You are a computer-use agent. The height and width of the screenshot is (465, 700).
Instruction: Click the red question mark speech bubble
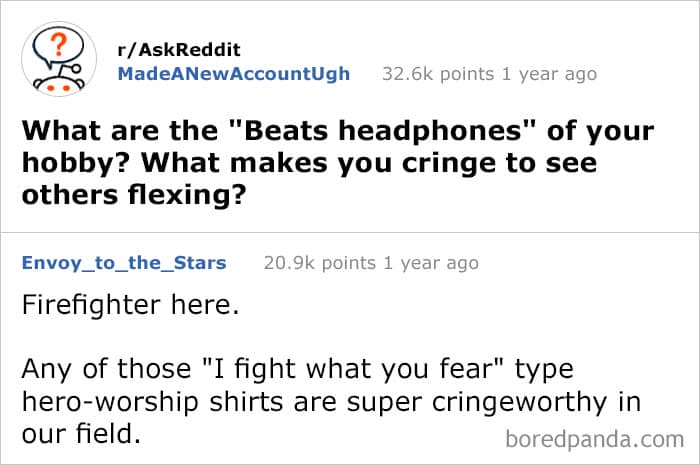[59, 47]
